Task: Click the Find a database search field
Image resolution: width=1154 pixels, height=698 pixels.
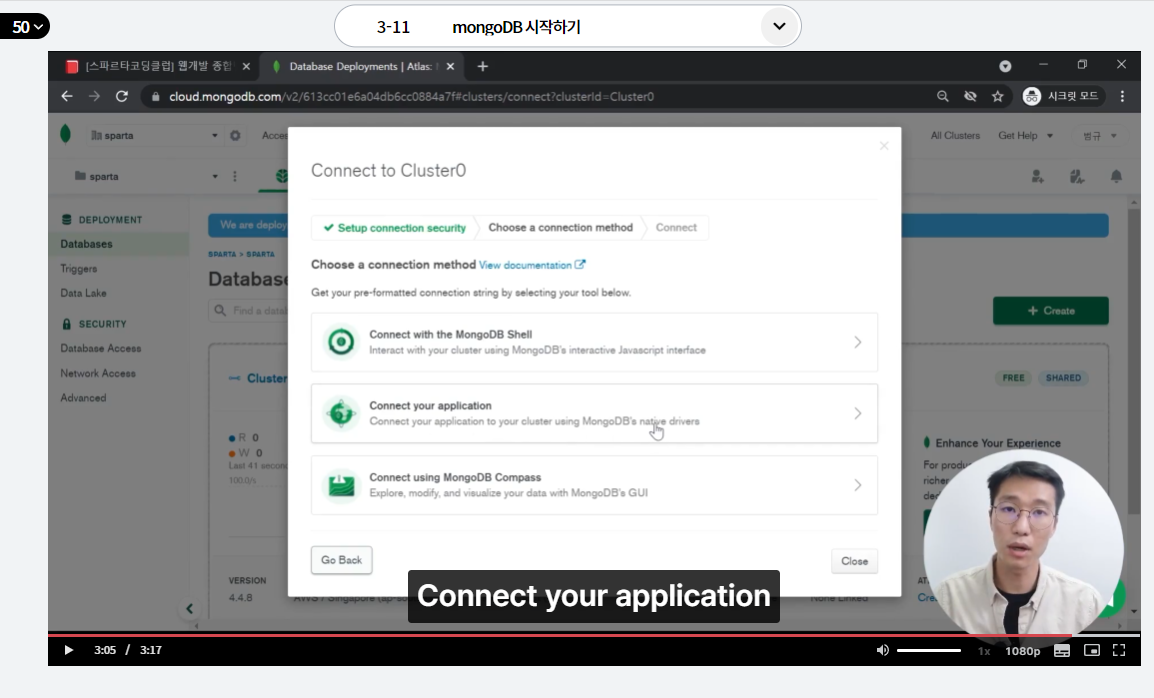Action: tap(250, 311)
